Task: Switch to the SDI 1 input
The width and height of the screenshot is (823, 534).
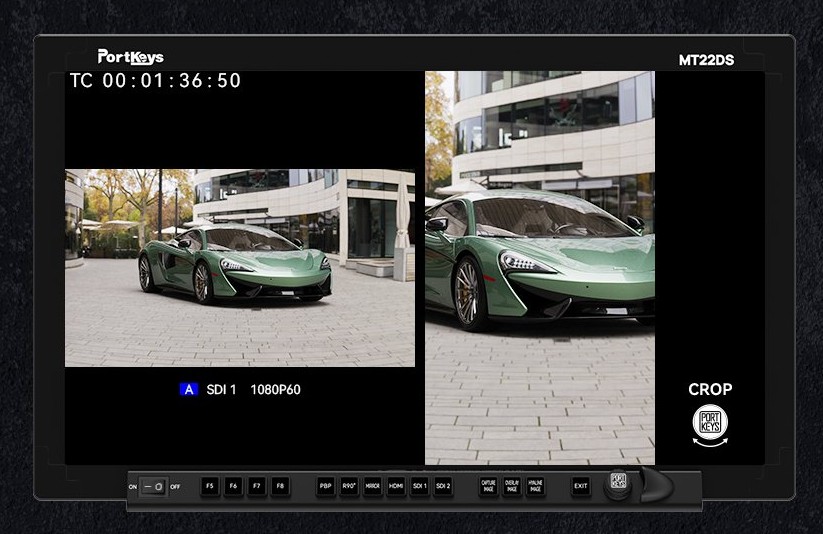Action: click(x=419, y=487)
